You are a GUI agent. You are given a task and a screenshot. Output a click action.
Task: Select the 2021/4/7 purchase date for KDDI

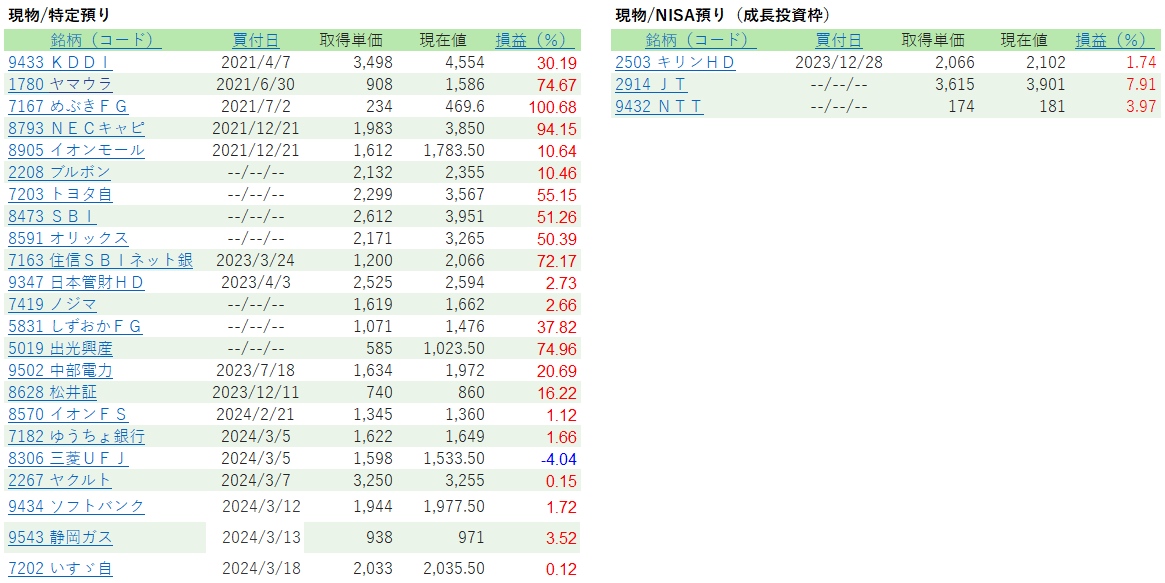[x=256, y=62]
